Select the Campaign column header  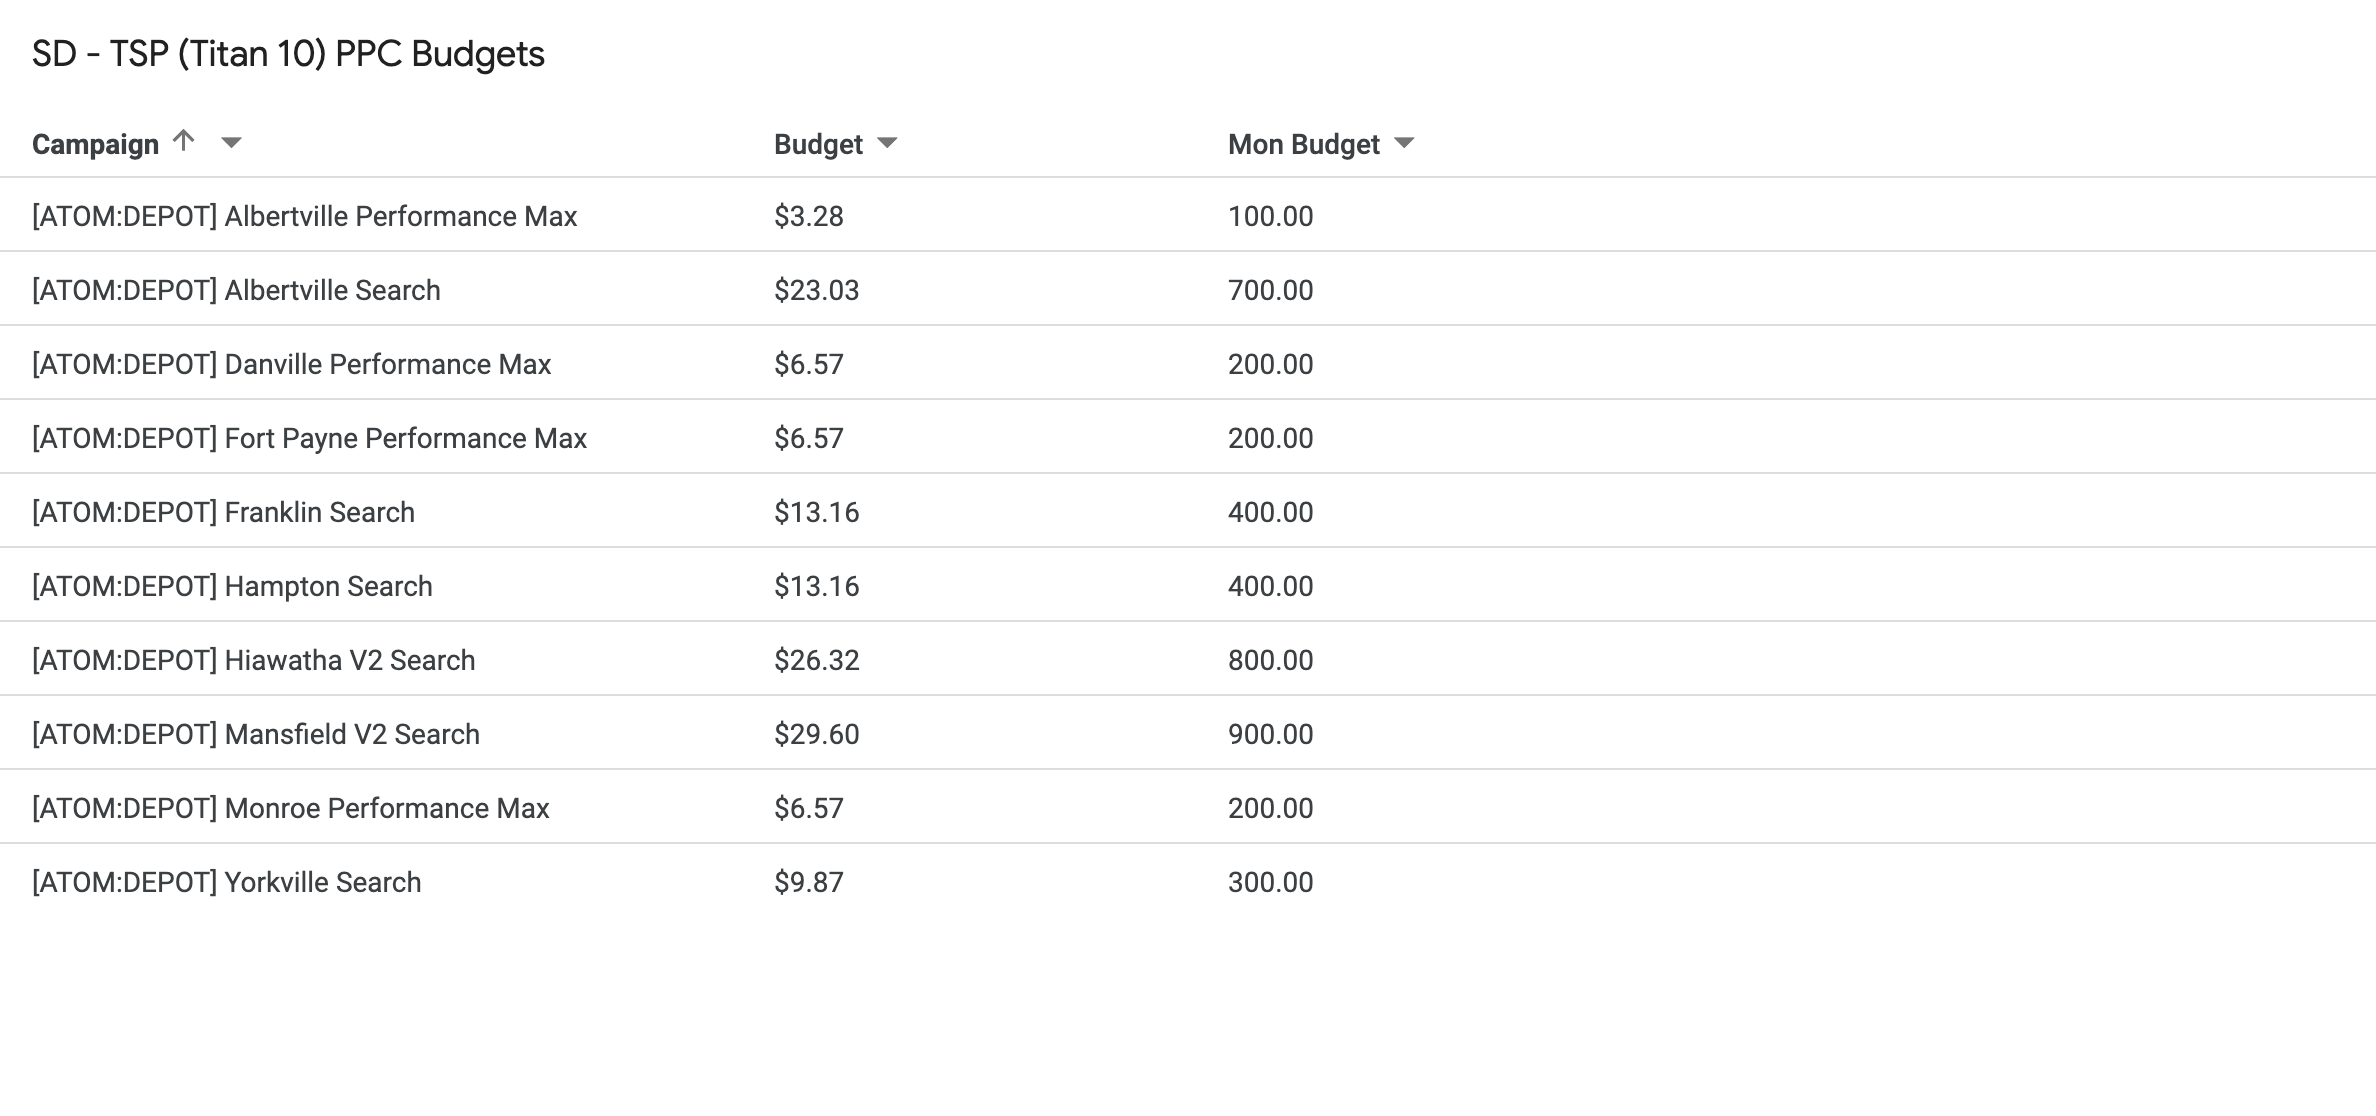95,143
